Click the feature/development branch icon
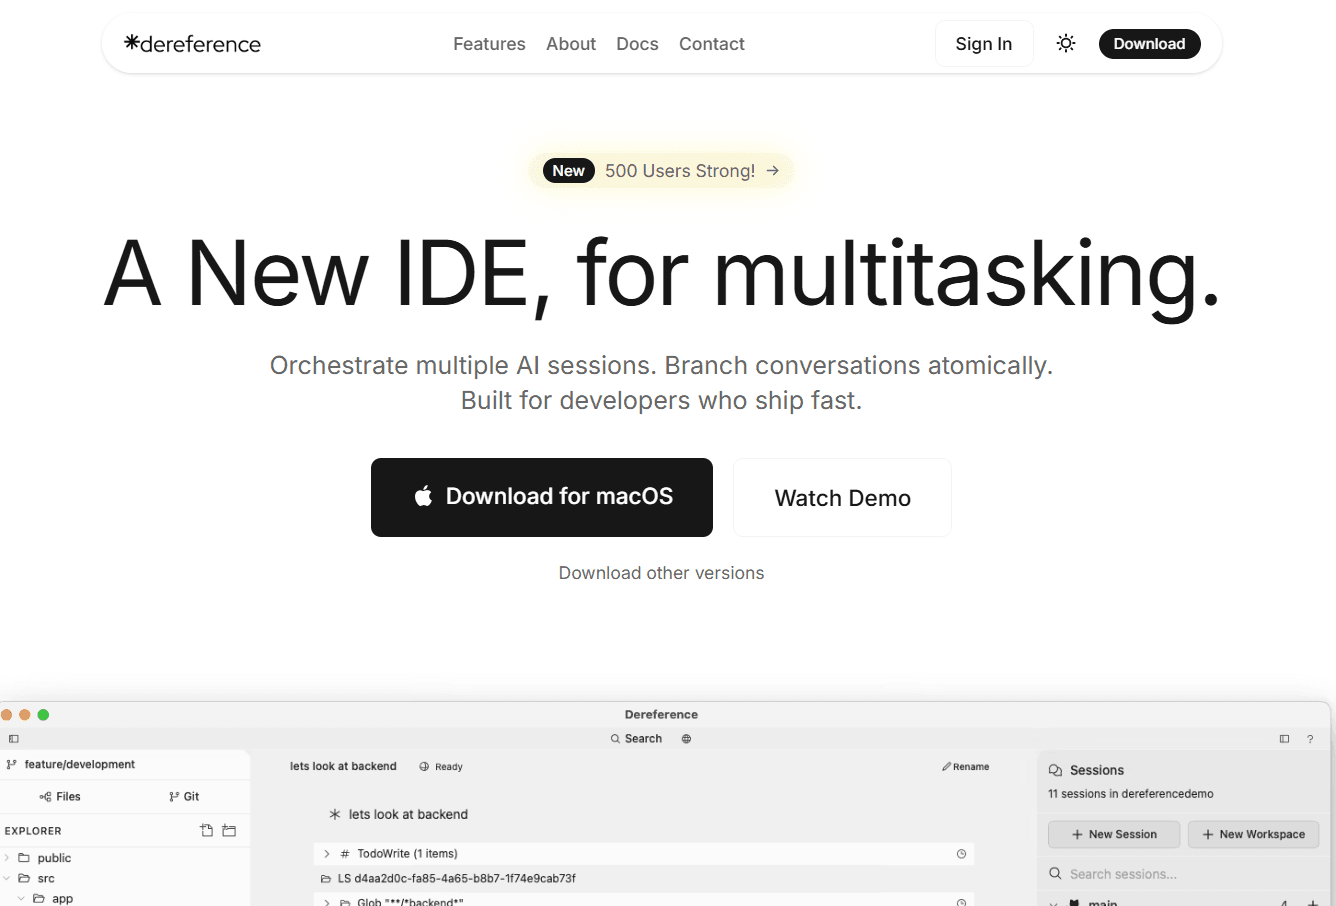Viewport: 1336px width, 906px height. coord(12,765)
